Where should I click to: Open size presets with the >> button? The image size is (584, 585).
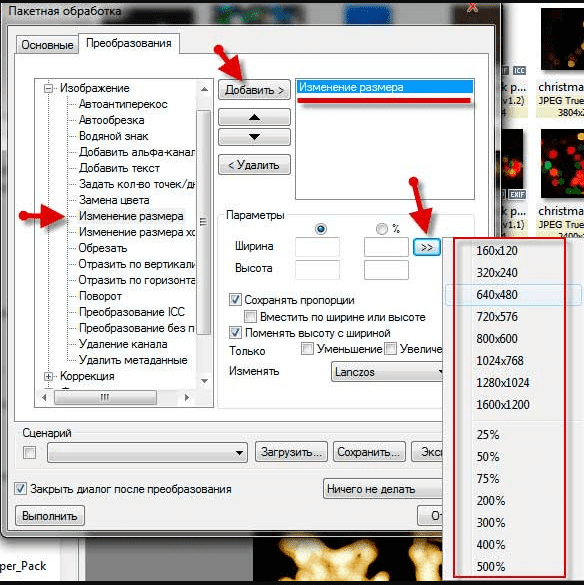click(x=427, y=247)
